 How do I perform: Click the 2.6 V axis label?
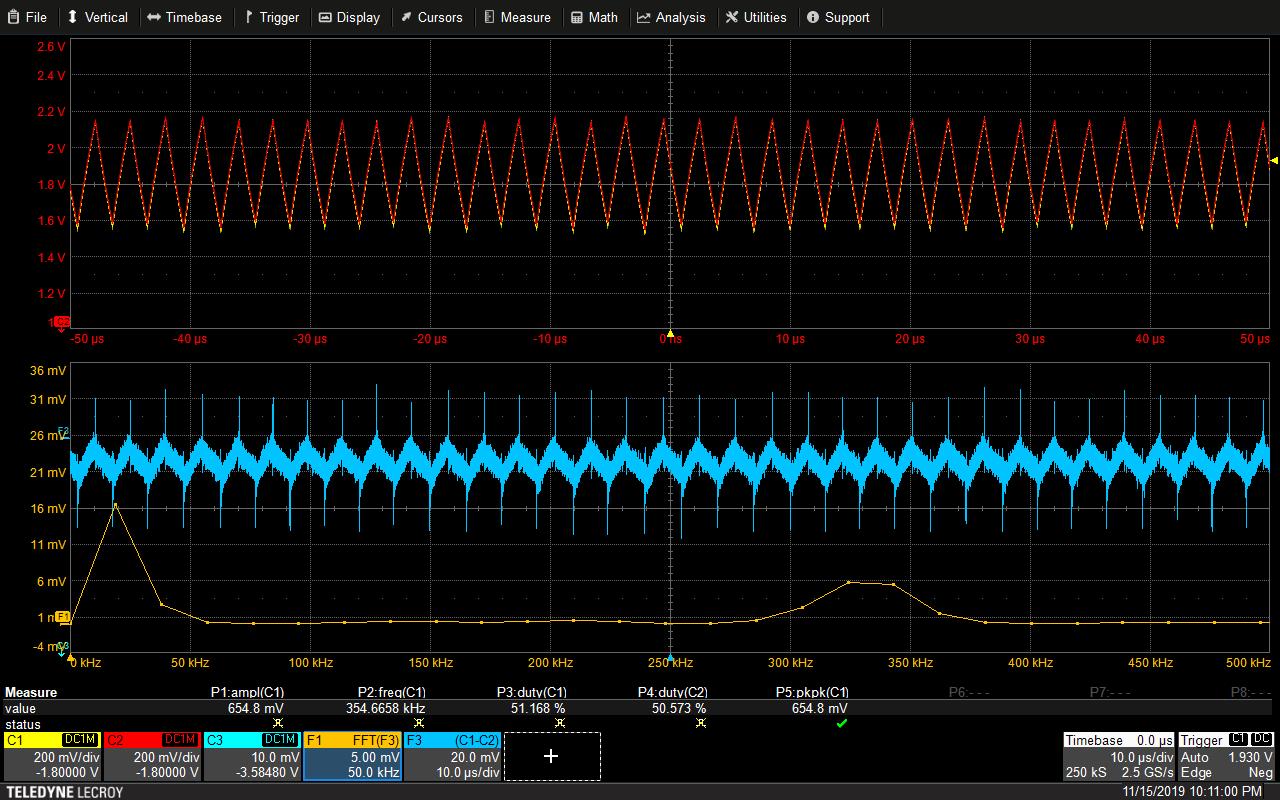point(51,47)
